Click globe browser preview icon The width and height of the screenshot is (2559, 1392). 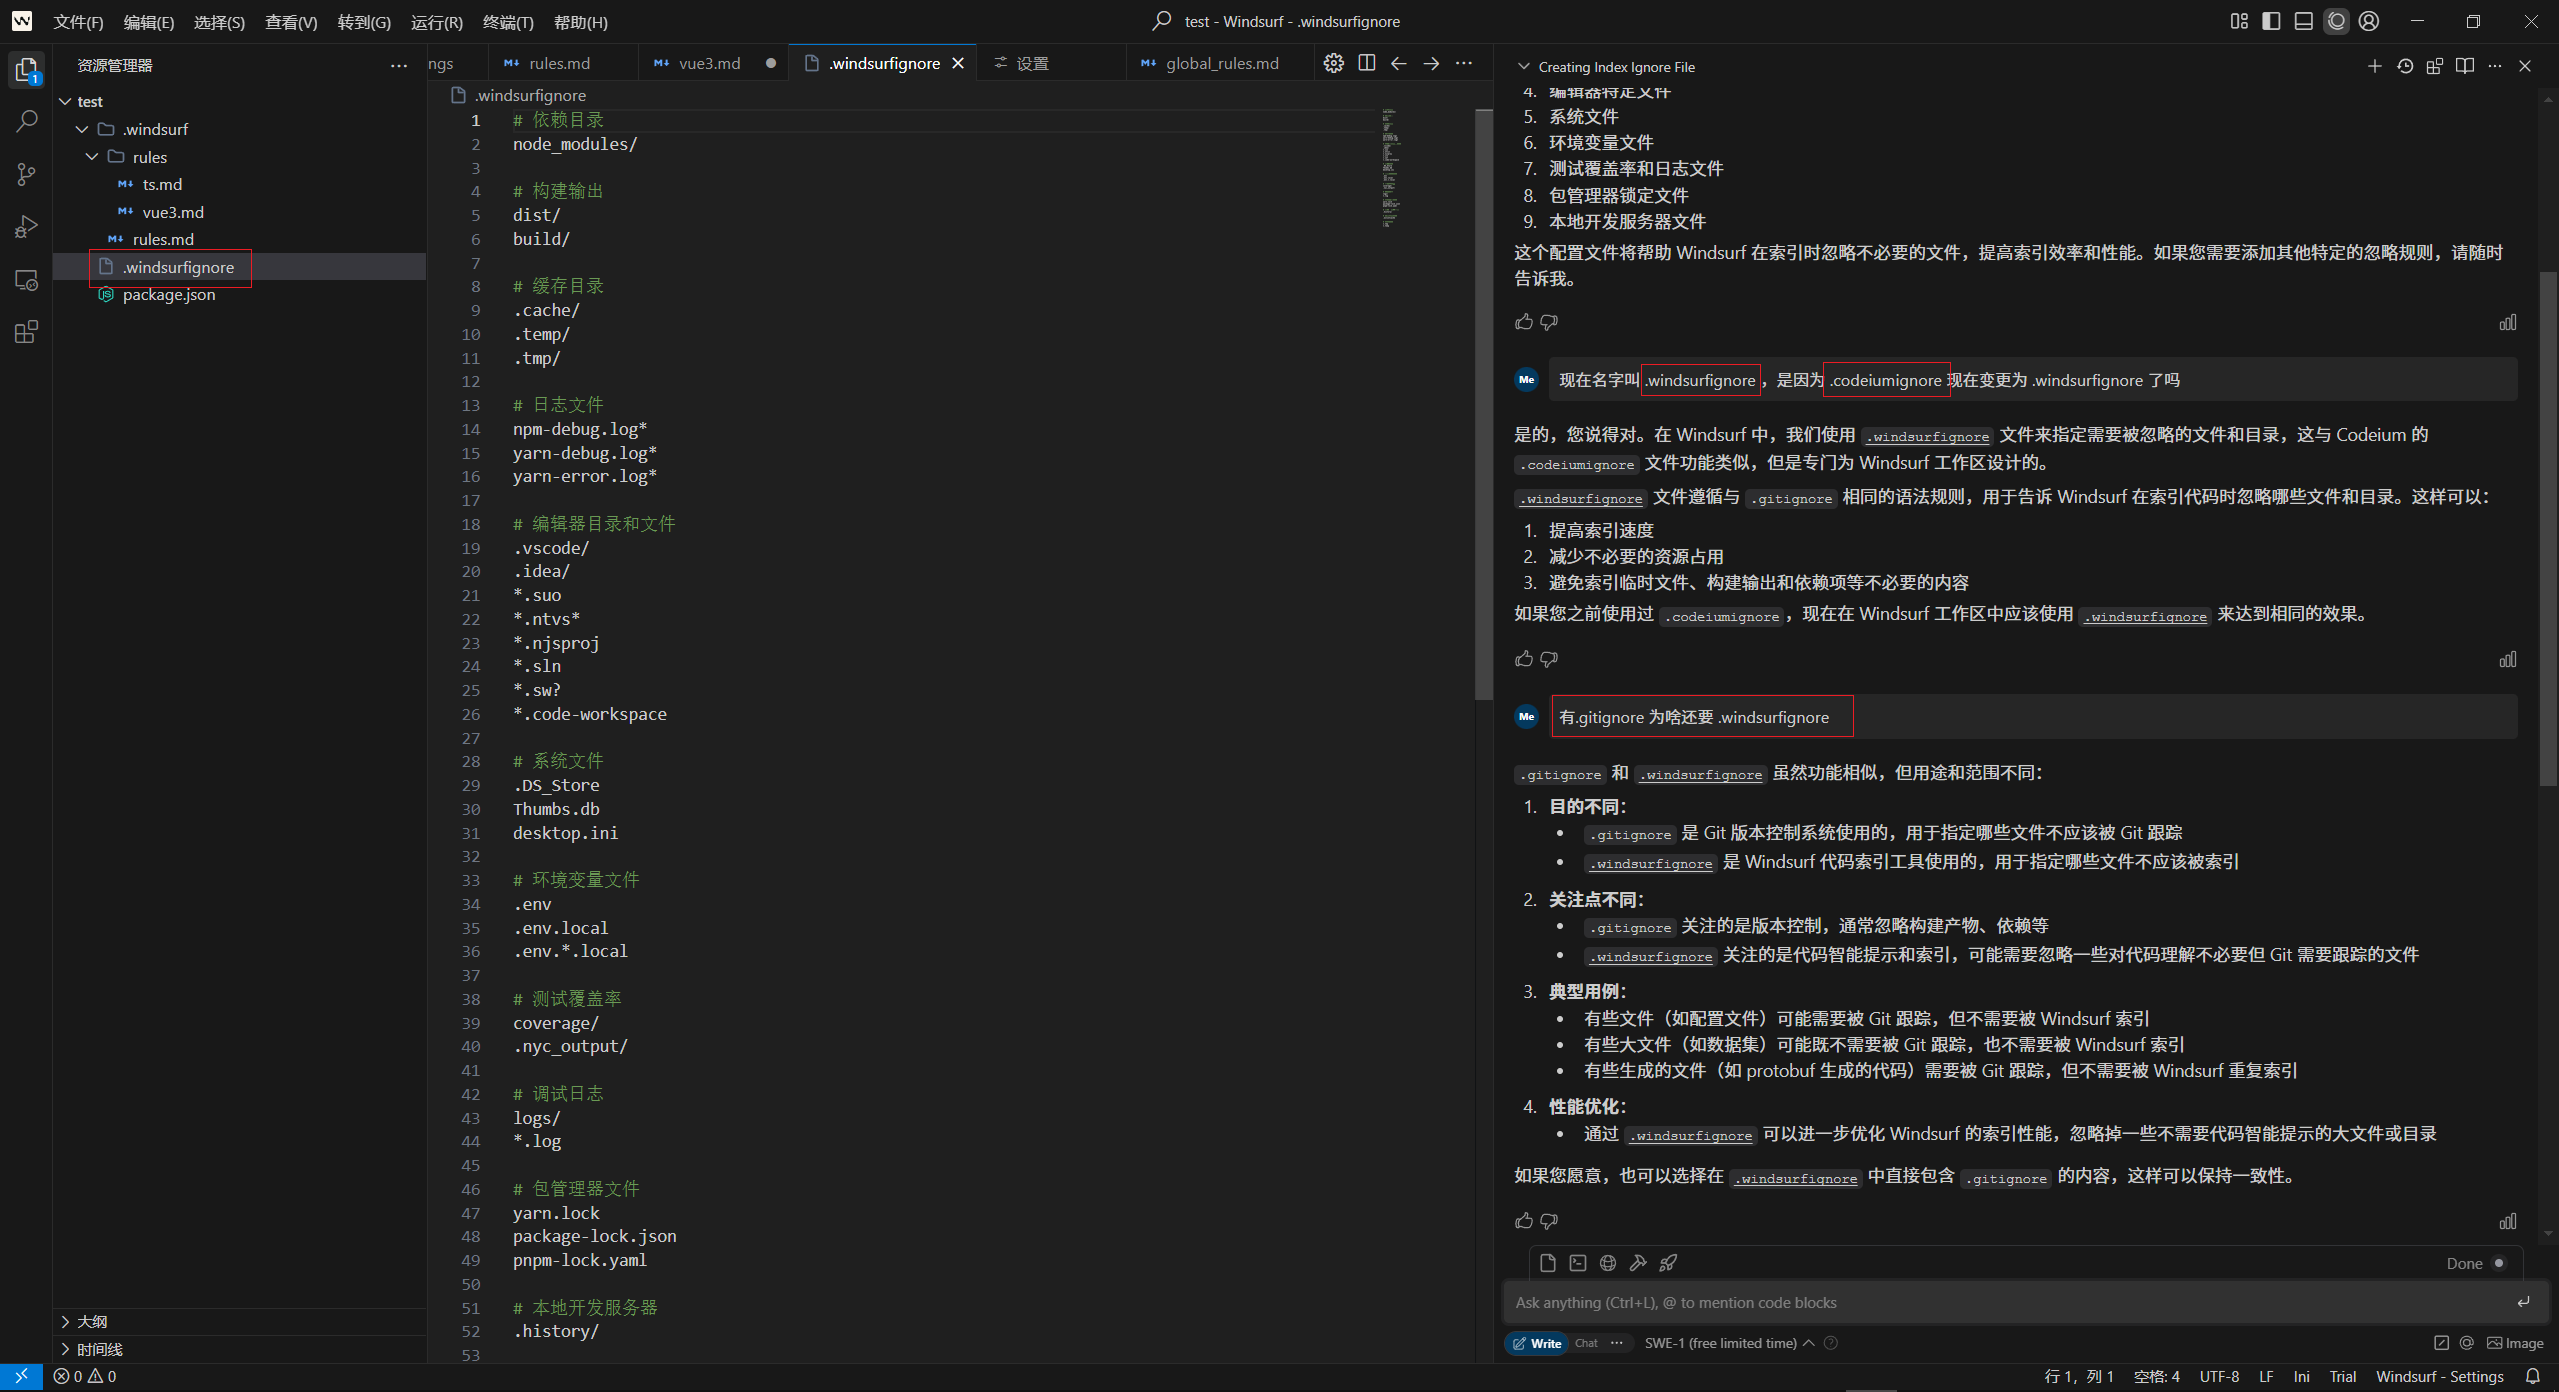click(x=1608, y=1263)
